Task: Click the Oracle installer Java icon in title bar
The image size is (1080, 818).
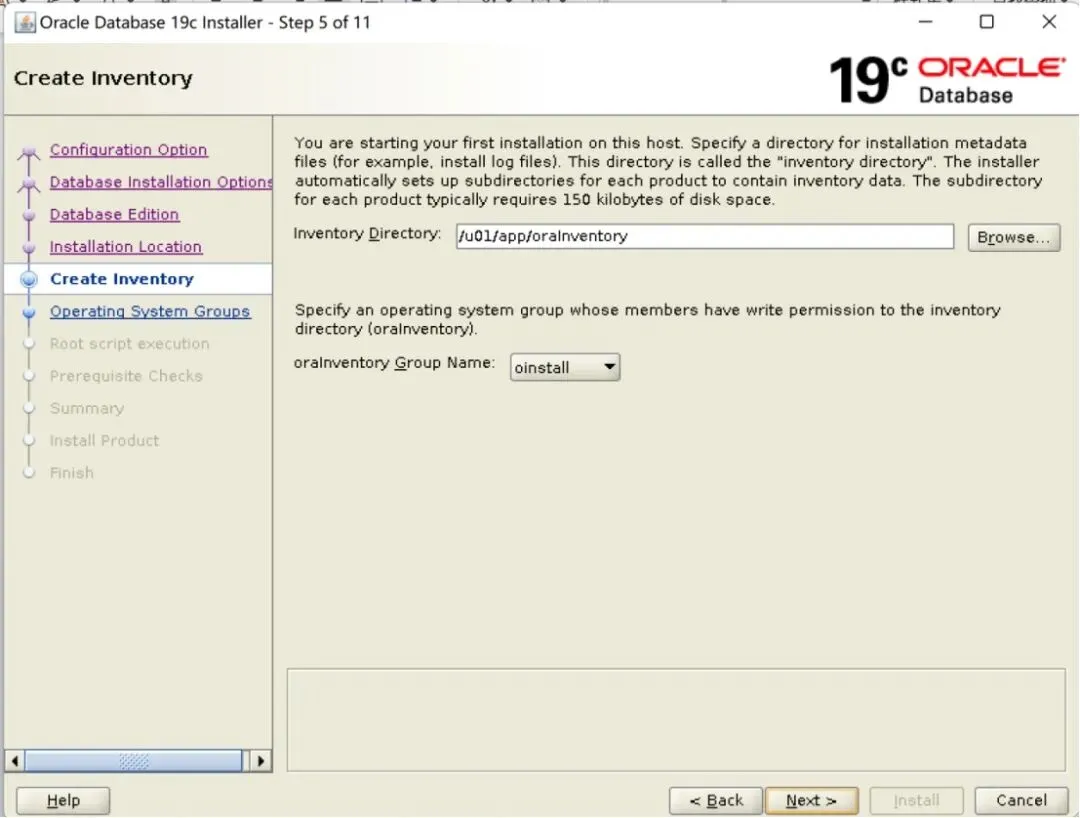Action: point(25,23)
